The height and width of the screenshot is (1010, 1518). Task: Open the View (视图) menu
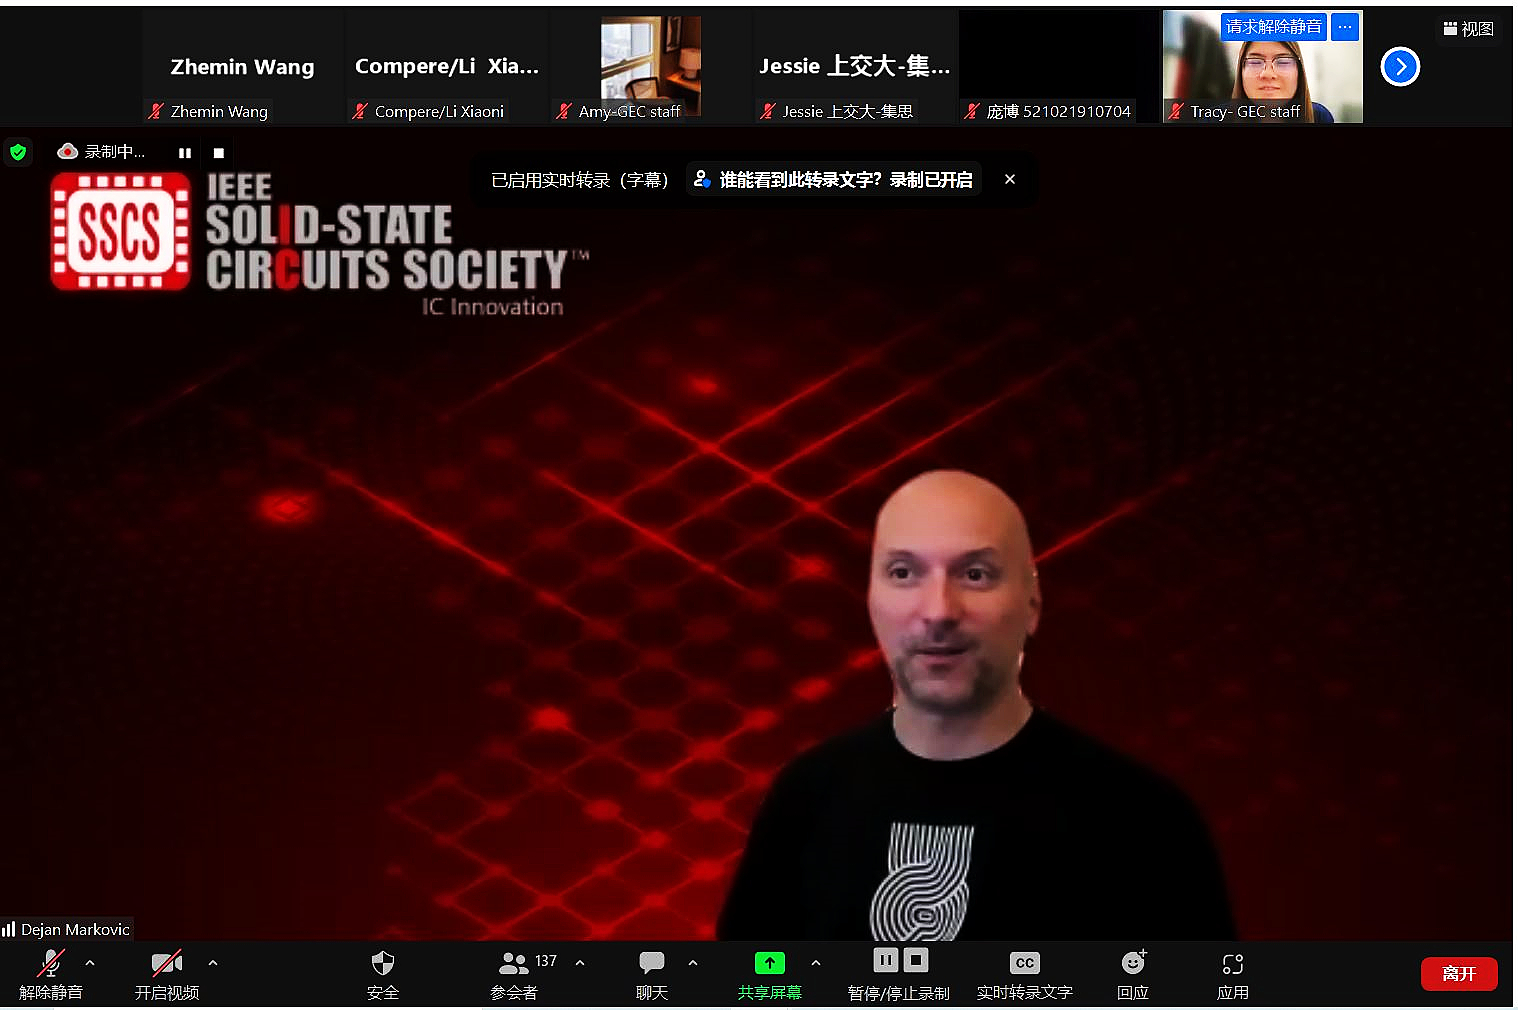pos(1468,29)
